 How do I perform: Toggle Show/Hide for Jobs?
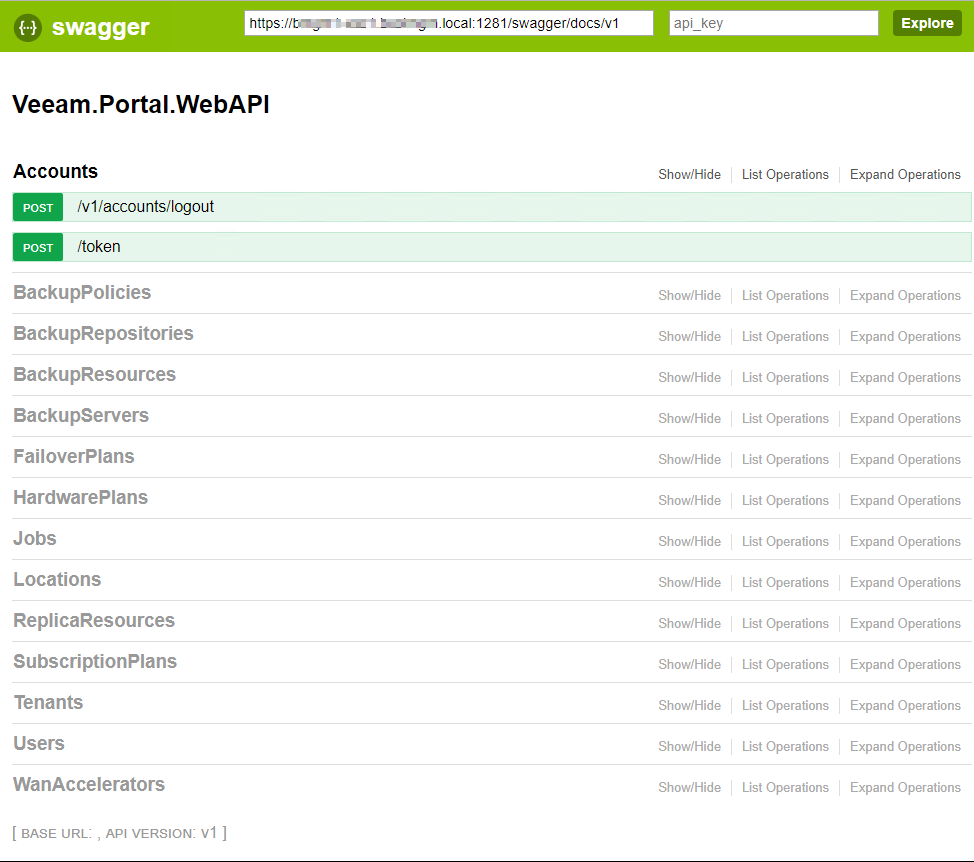[690, 542]
